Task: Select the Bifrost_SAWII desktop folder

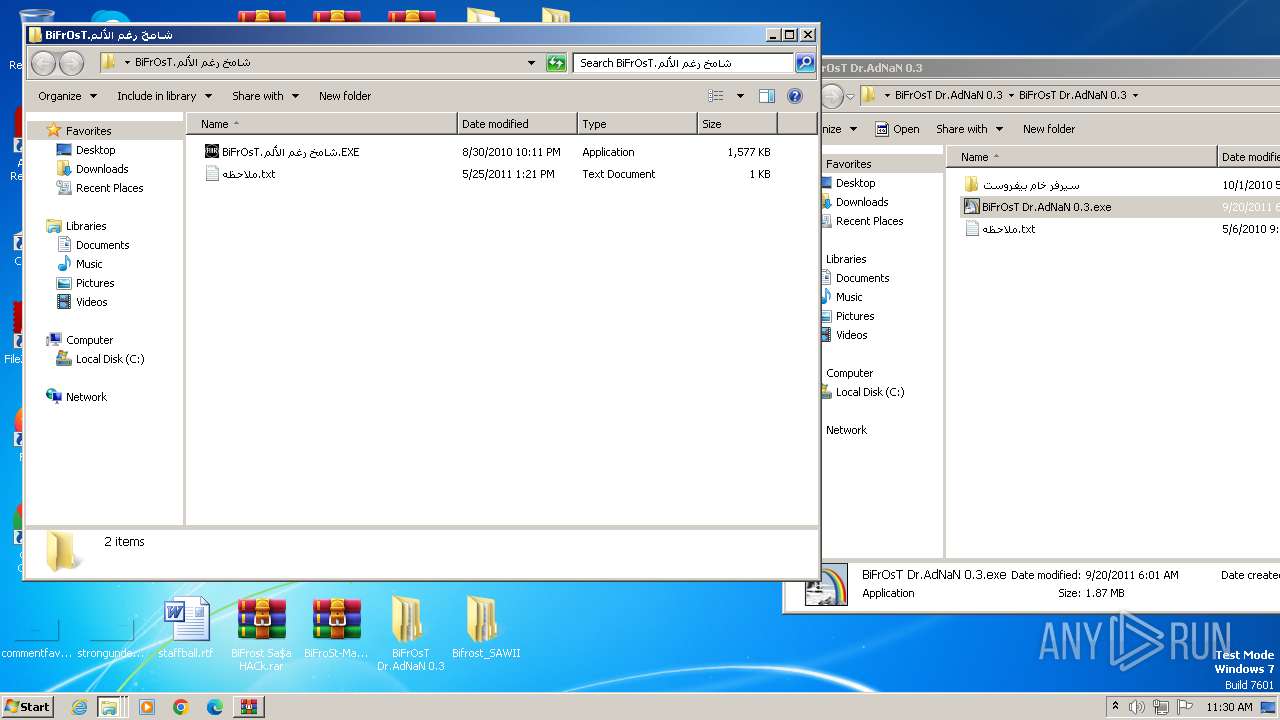Action: (x=486, y=628)
